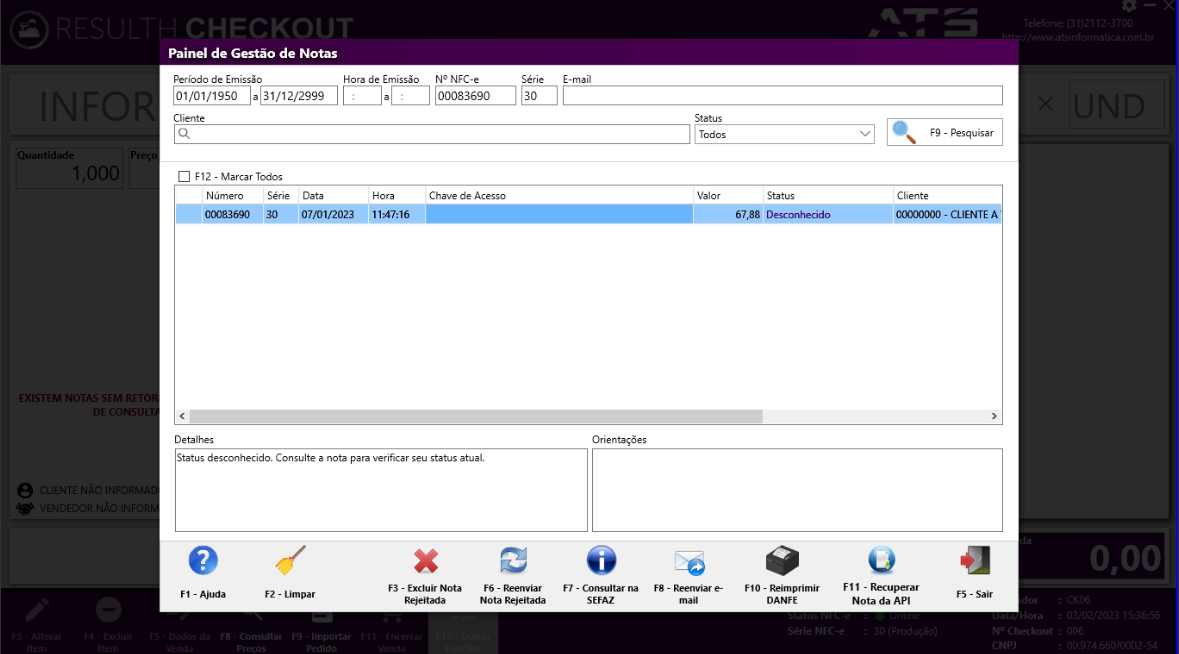Viewport: 1179px width, 654px height.
Task: Click the Cliente column header in grid
Action: pyautogui.click(x=947, y=195)
